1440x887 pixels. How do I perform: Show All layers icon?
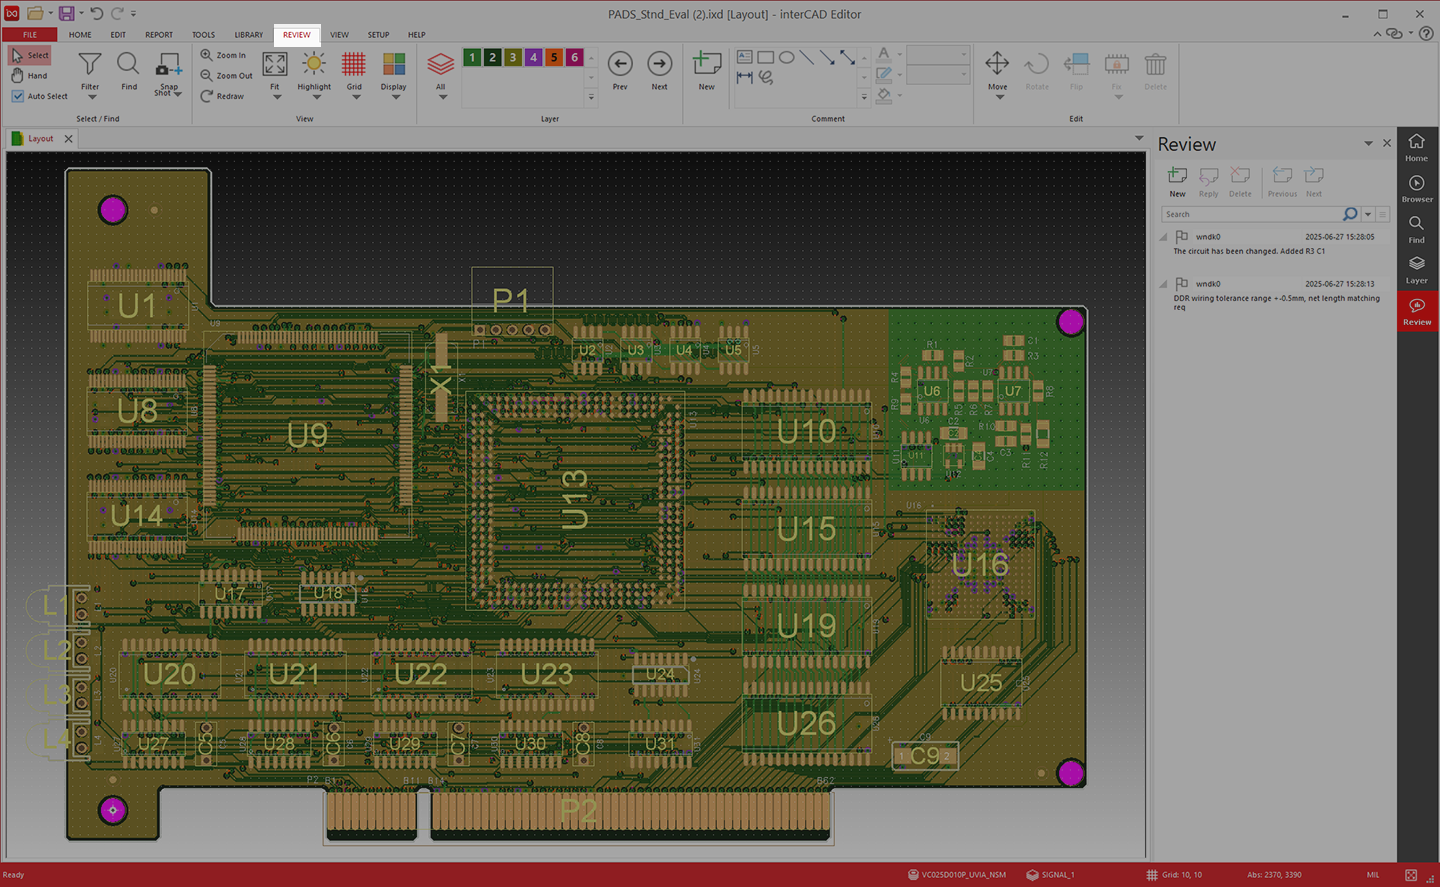441,66
